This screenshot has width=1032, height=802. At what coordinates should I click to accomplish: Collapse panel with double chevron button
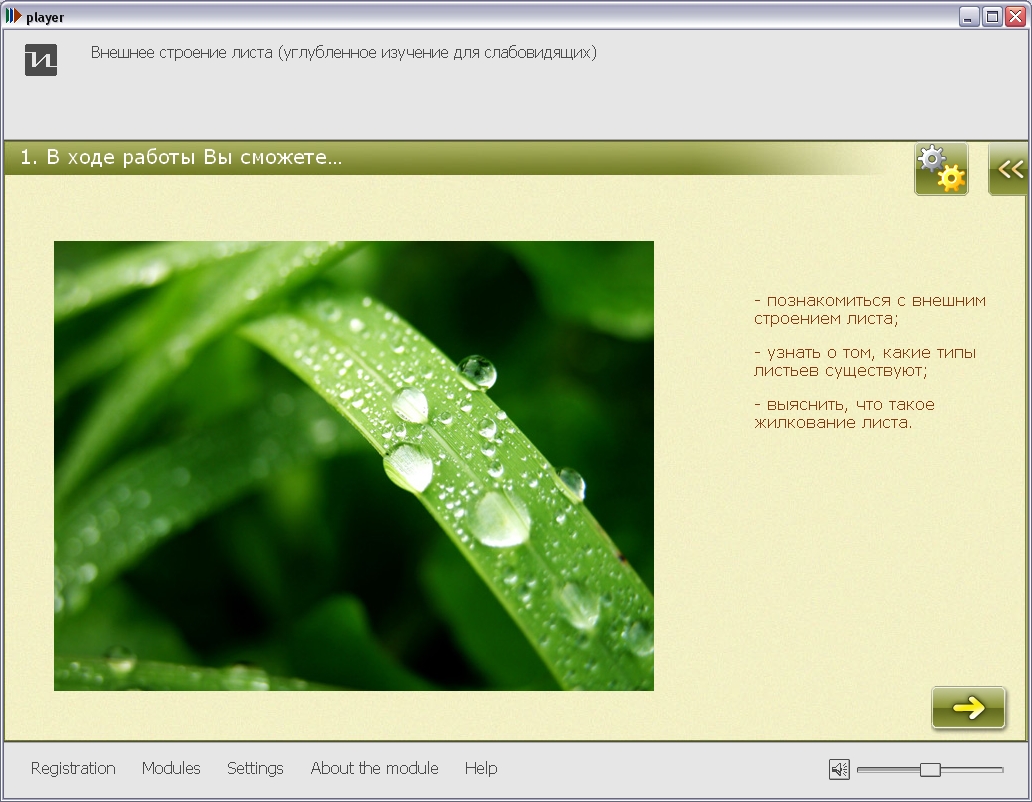click(1010, 169)
